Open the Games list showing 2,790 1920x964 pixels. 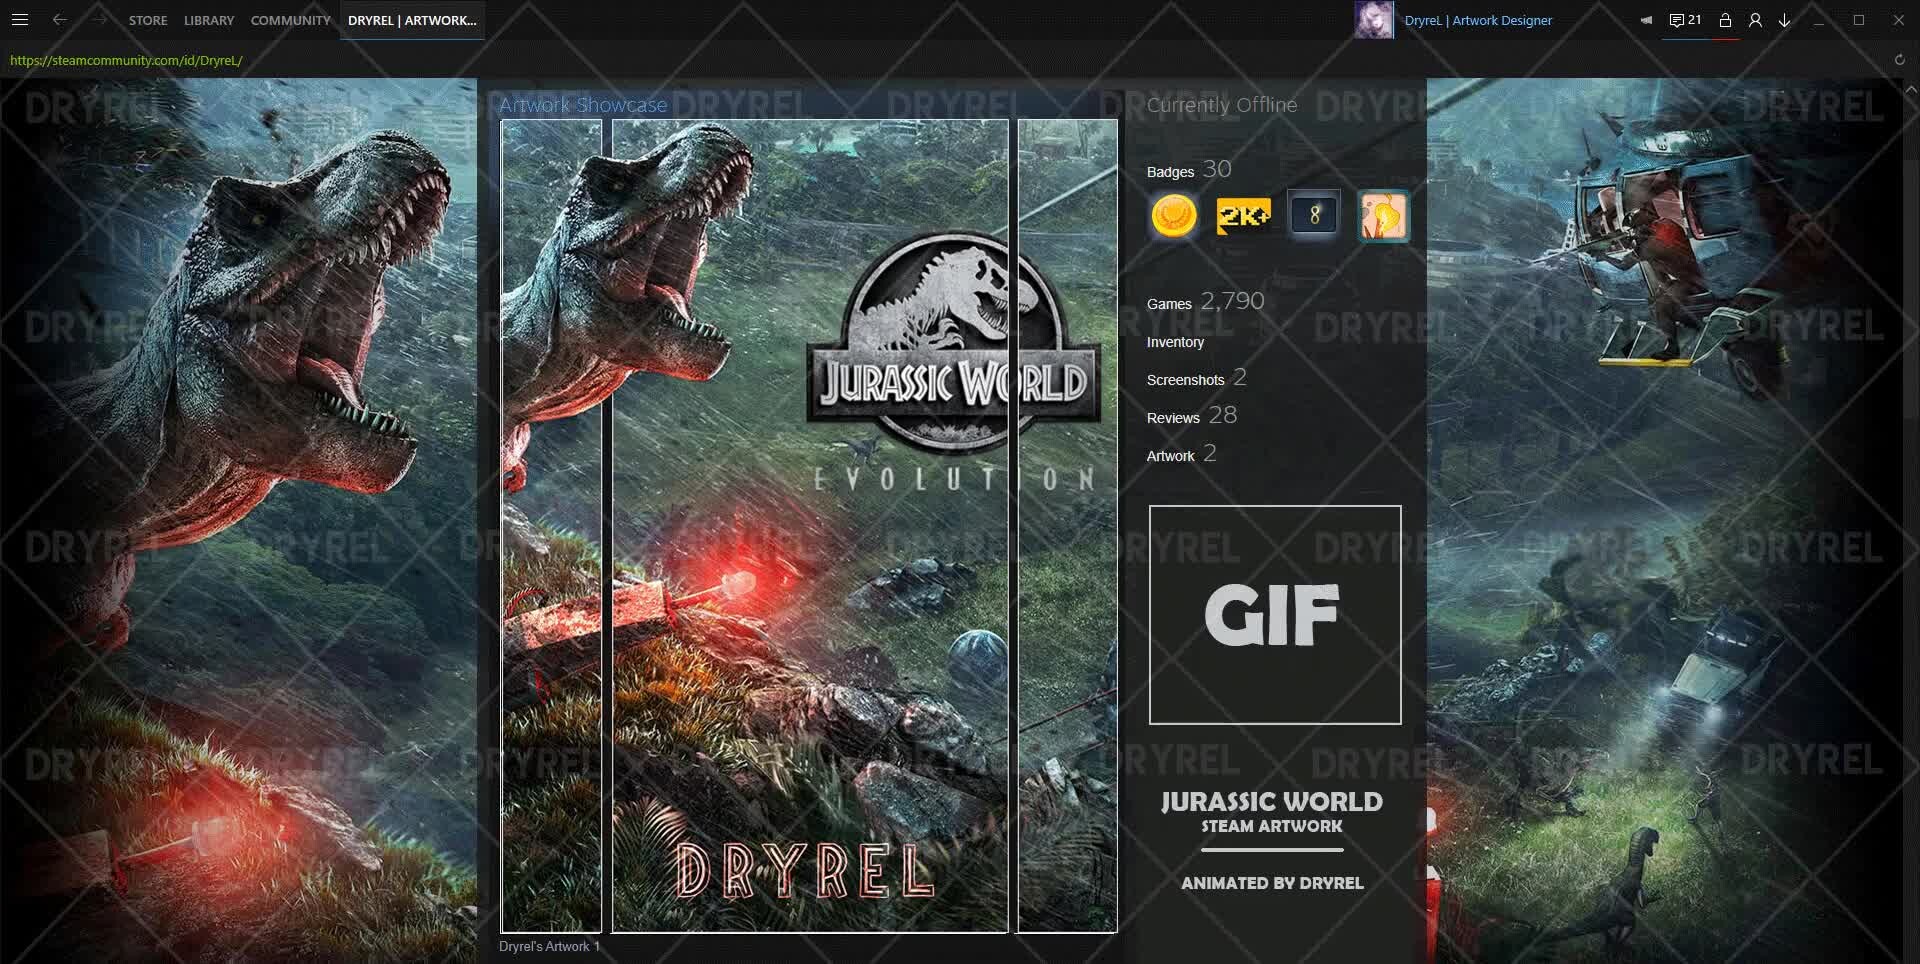pos(1205,302)
